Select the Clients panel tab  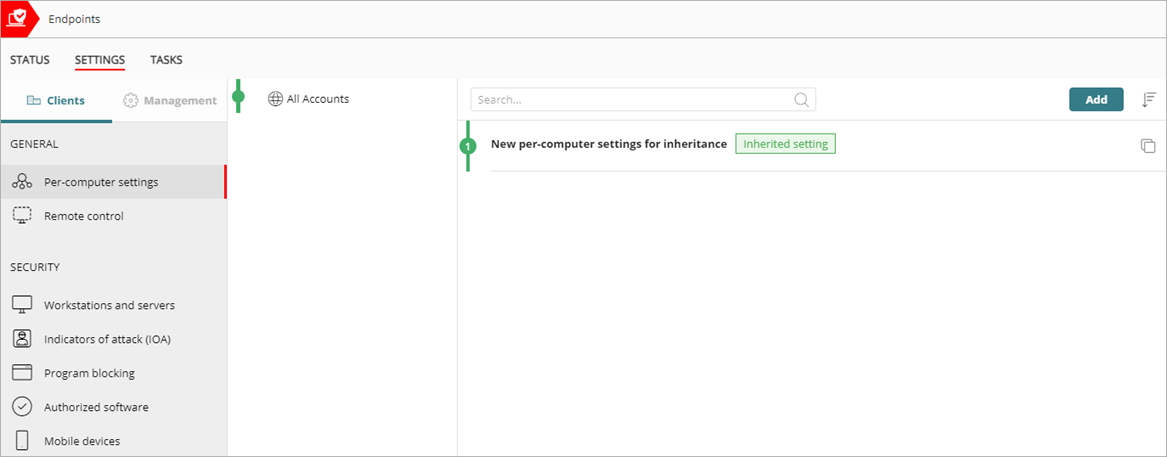coord(56,101)
